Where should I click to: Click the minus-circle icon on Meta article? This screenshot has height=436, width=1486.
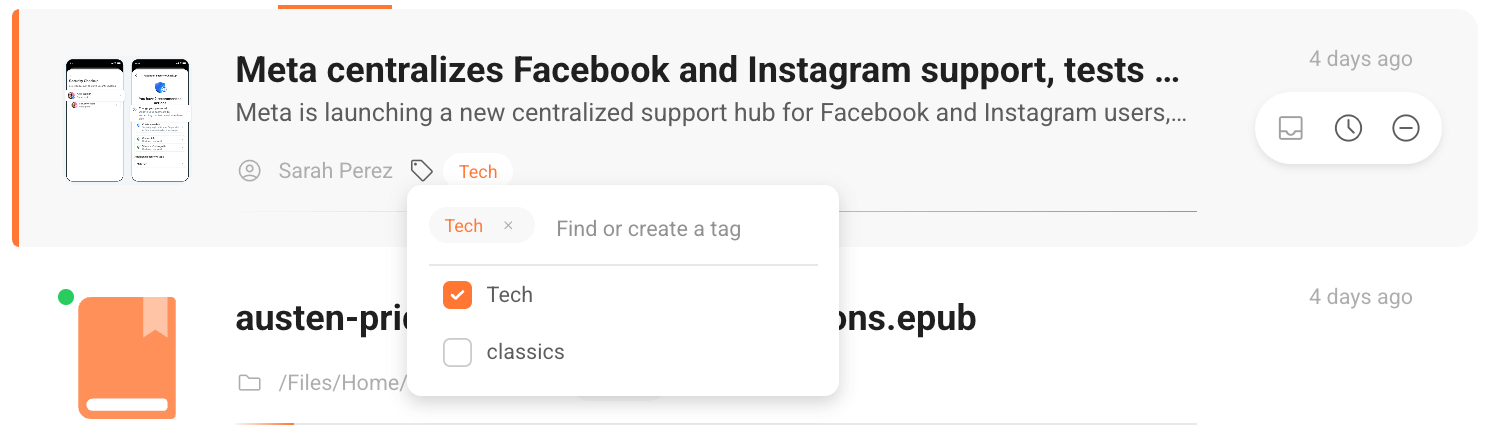1406,128
